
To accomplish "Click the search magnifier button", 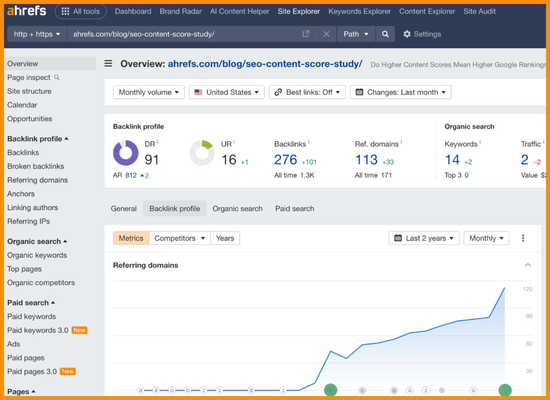I will (x=385, y=34).
